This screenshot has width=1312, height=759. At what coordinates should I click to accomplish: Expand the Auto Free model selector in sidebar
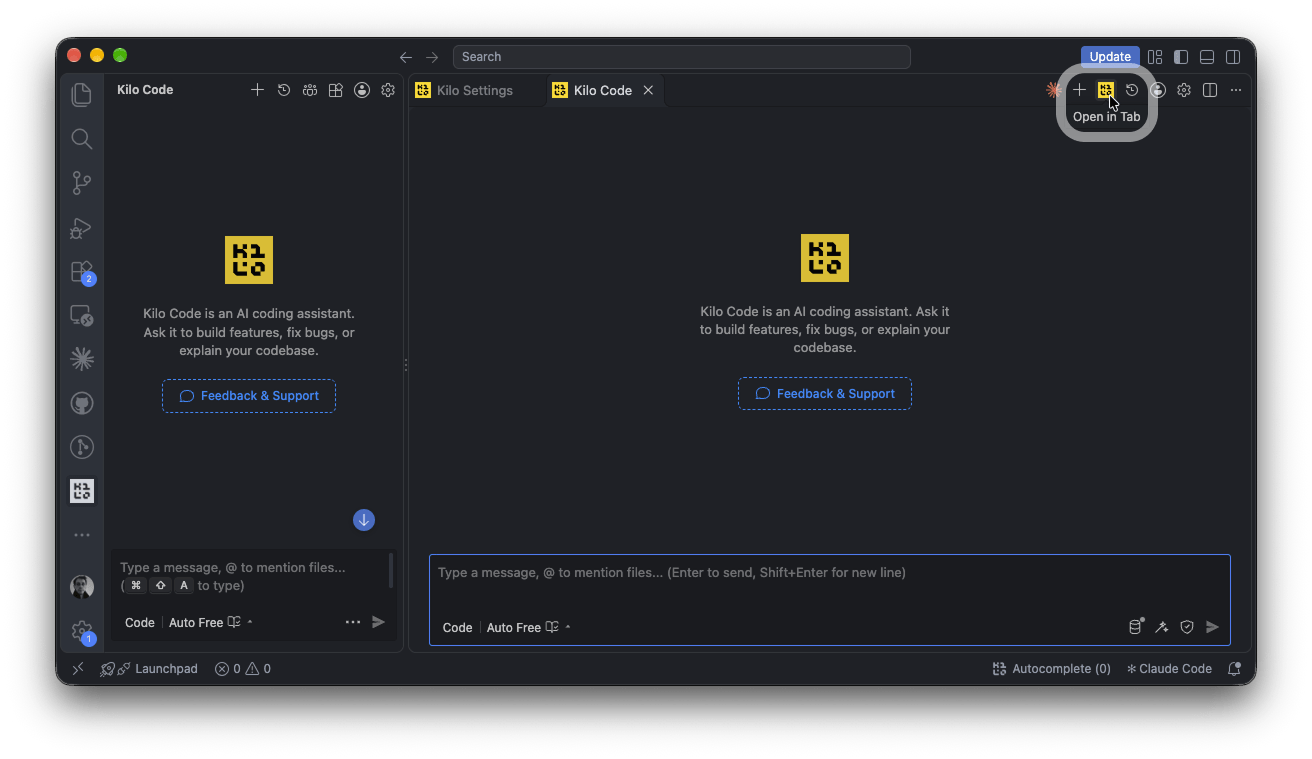point(211,622)
